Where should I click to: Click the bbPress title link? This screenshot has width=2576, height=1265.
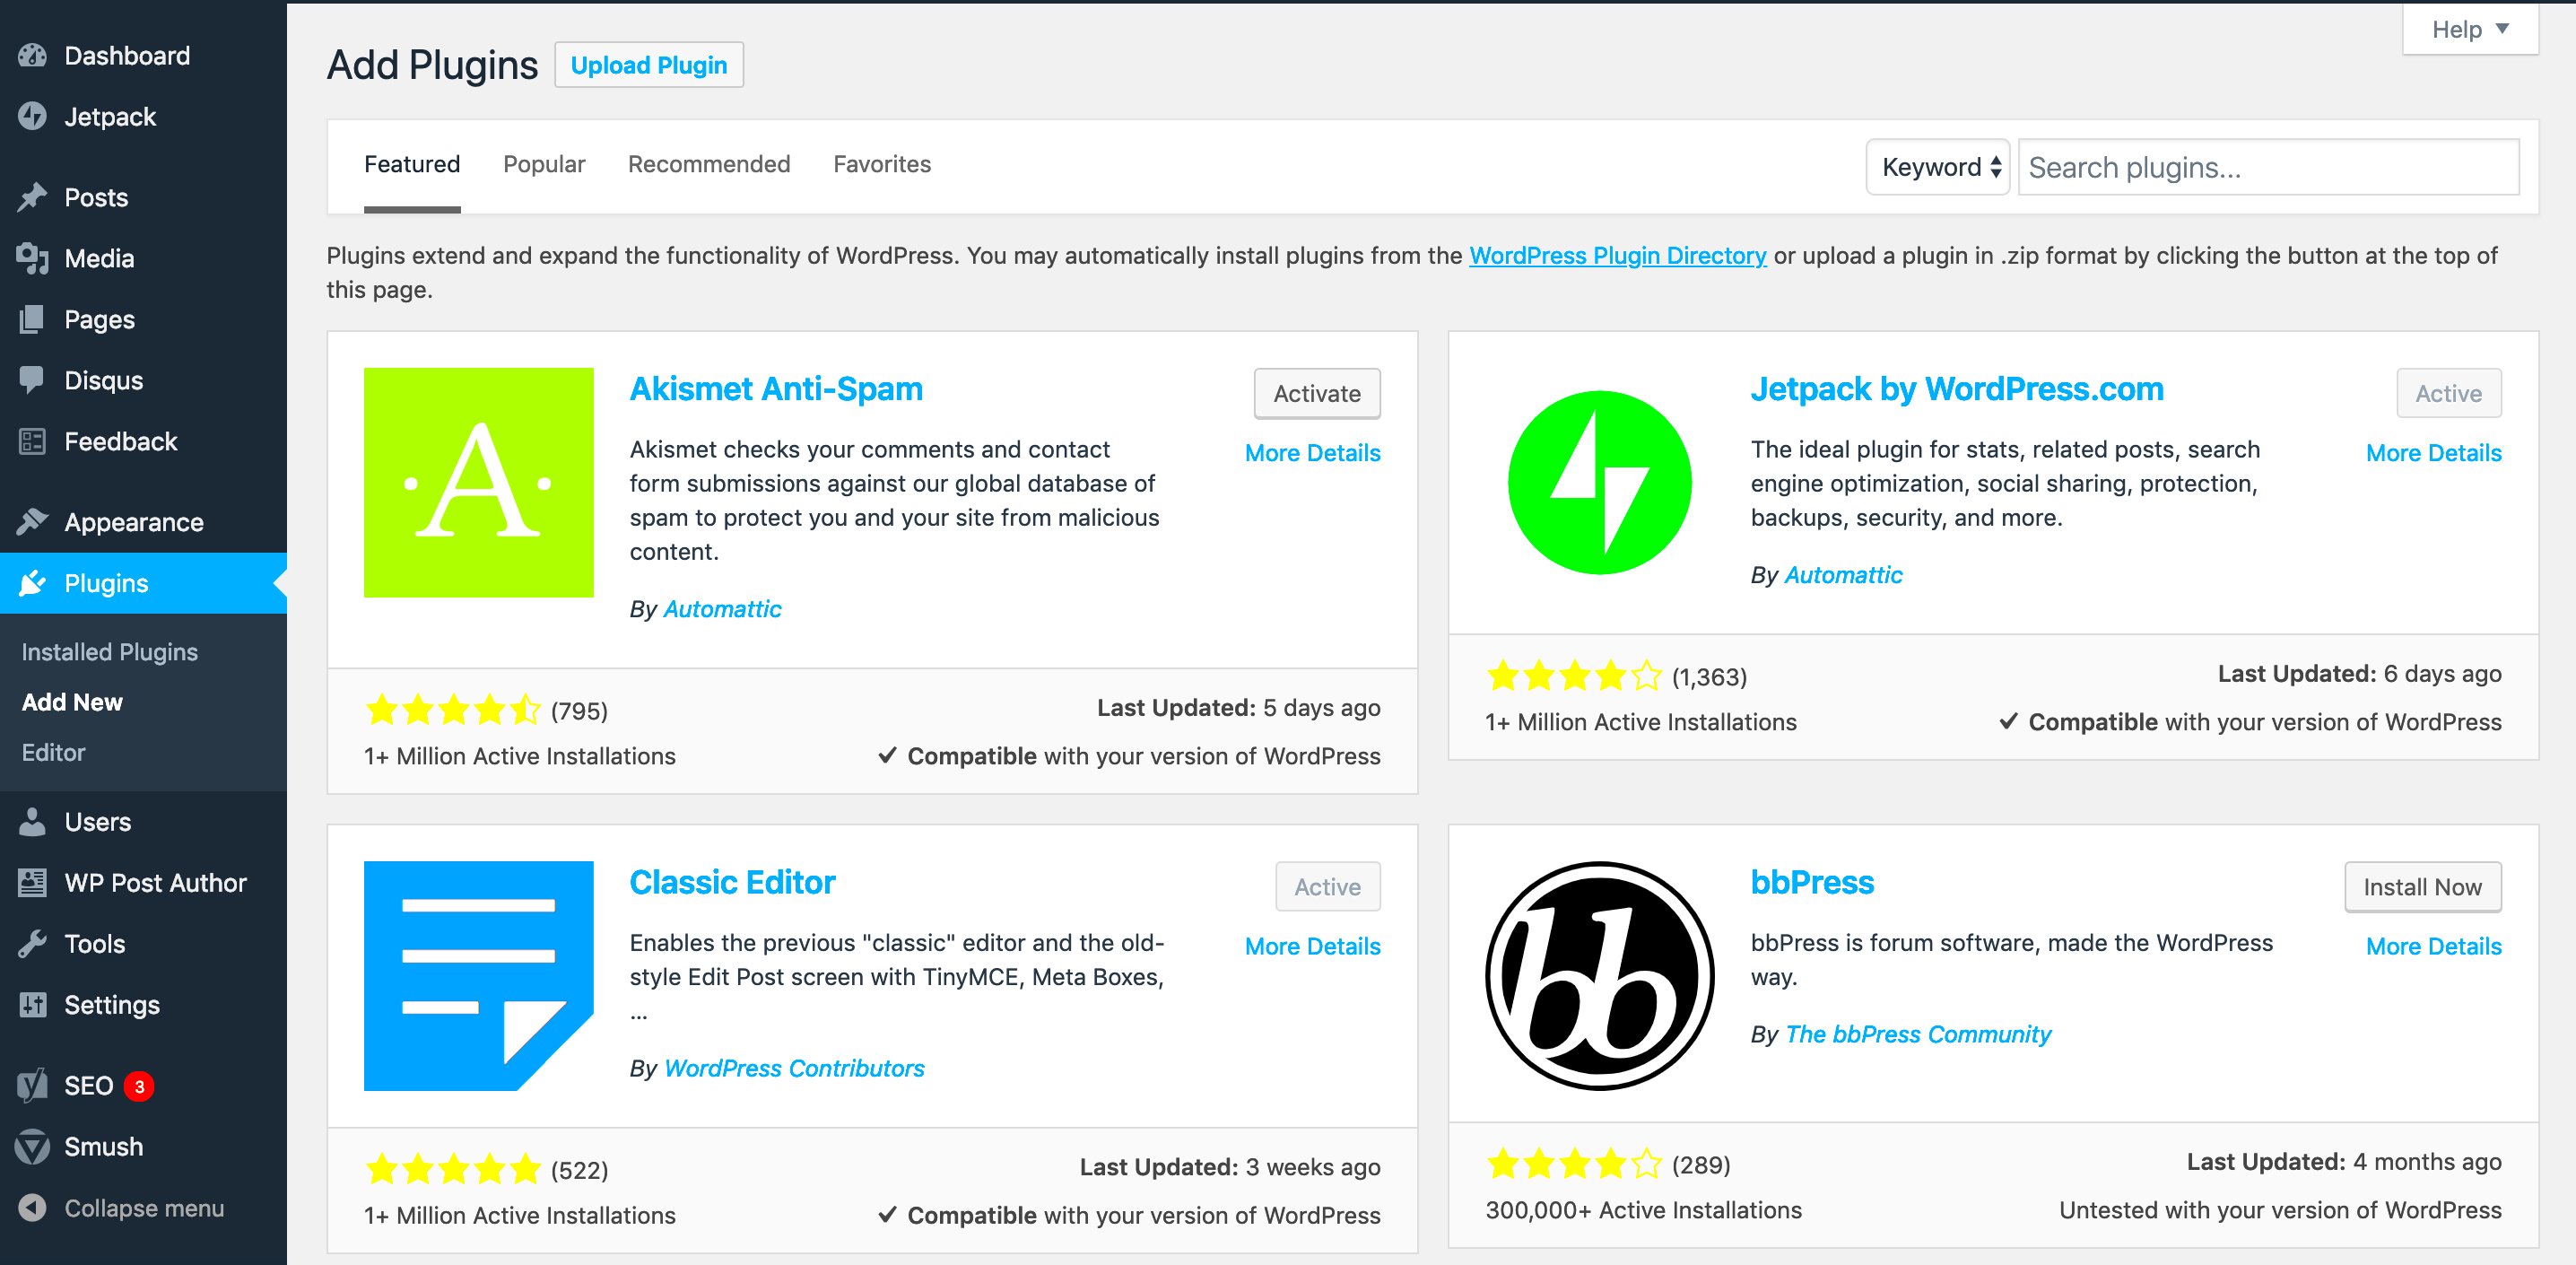(1812, 882)
